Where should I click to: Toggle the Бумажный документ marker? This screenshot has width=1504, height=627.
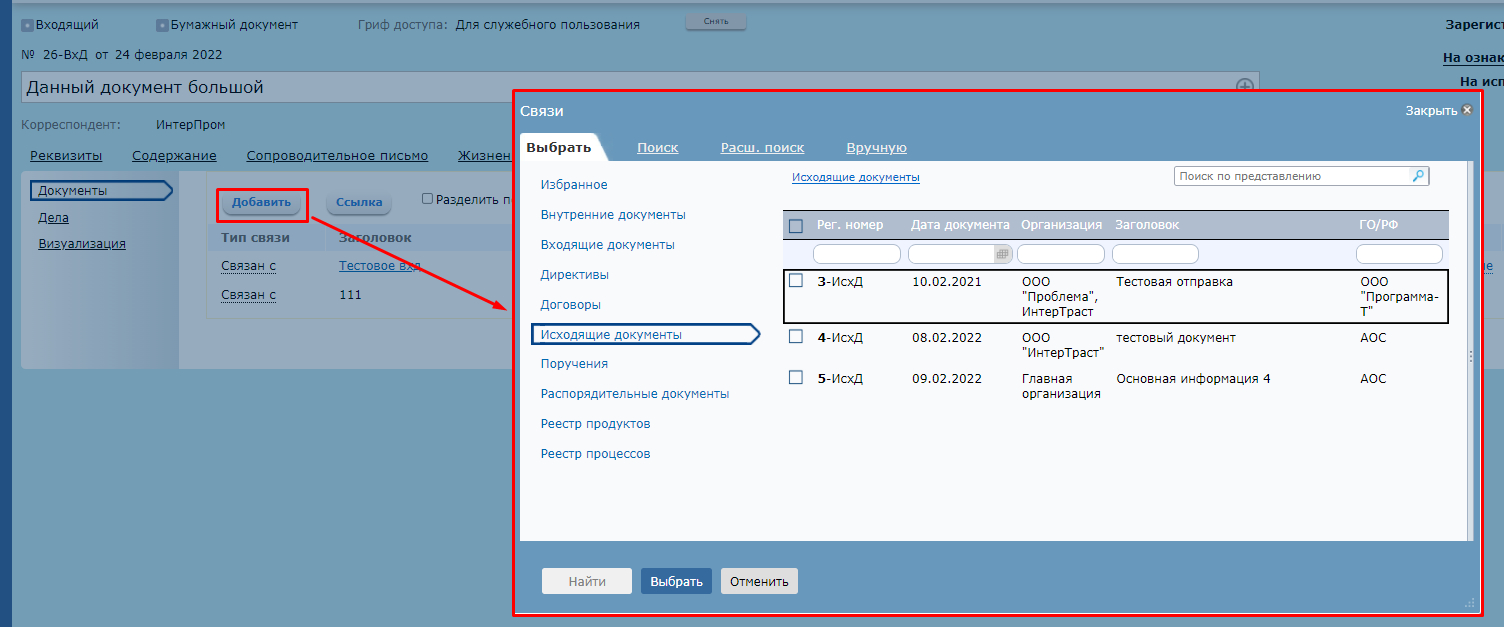click(162, 25)
